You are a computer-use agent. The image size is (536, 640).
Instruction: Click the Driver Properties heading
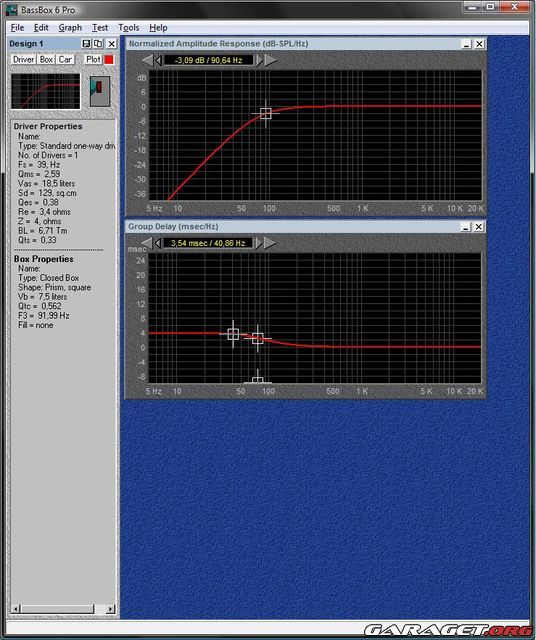coord(48,127)
